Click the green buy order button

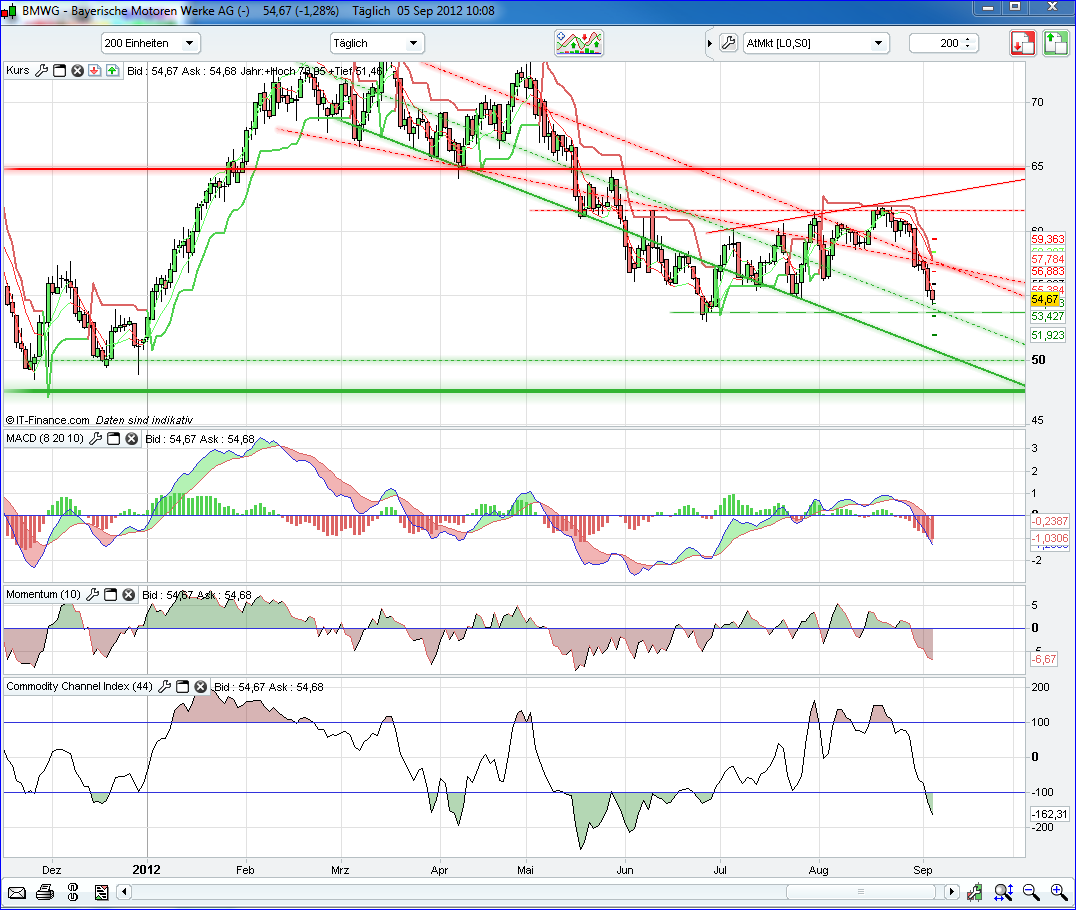(1055, 43)
